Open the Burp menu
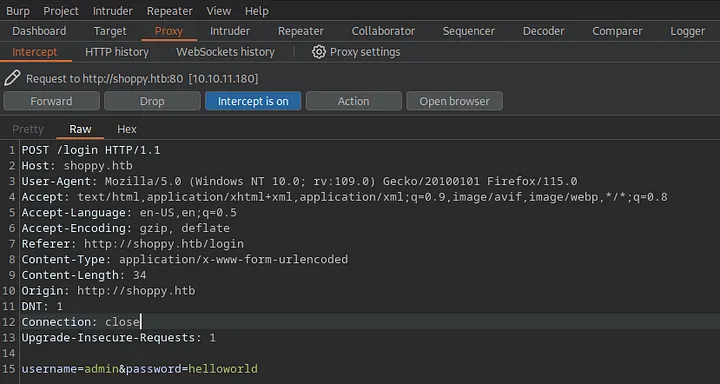This screenshot has width=720, height=384. tap(18, 11)
